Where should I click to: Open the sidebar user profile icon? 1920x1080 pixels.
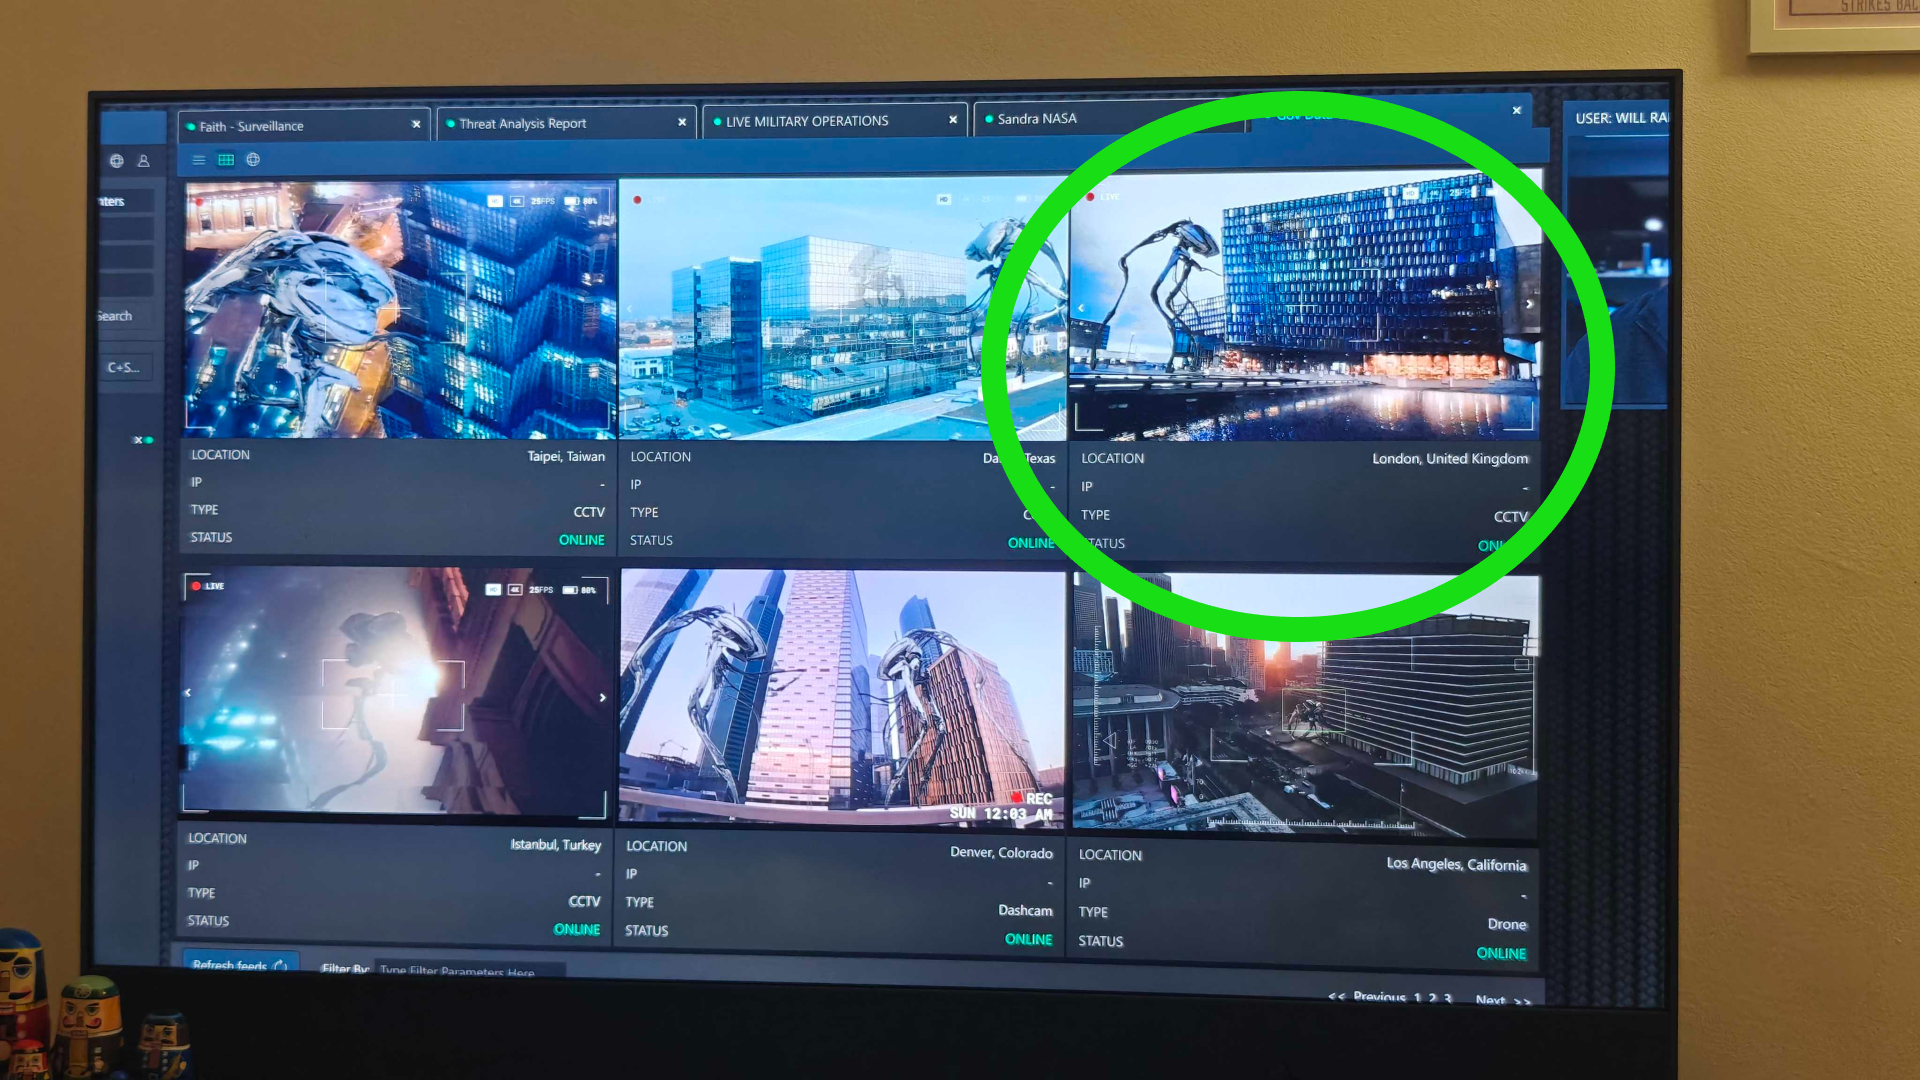144,161
